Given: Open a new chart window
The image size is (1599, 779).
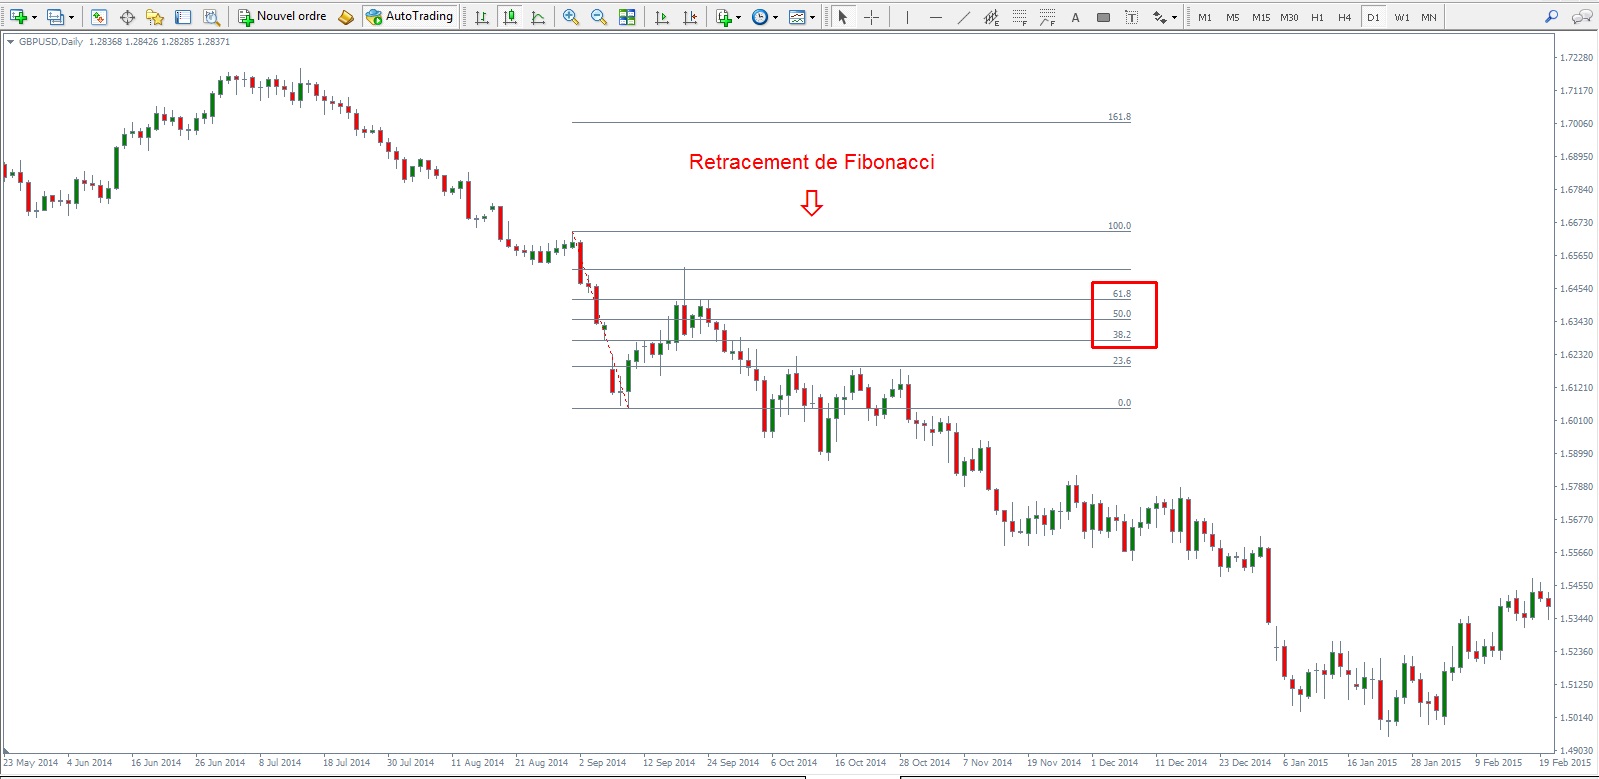Looking at the screenshot, I should pyautogui.click(x=17, y=17).
